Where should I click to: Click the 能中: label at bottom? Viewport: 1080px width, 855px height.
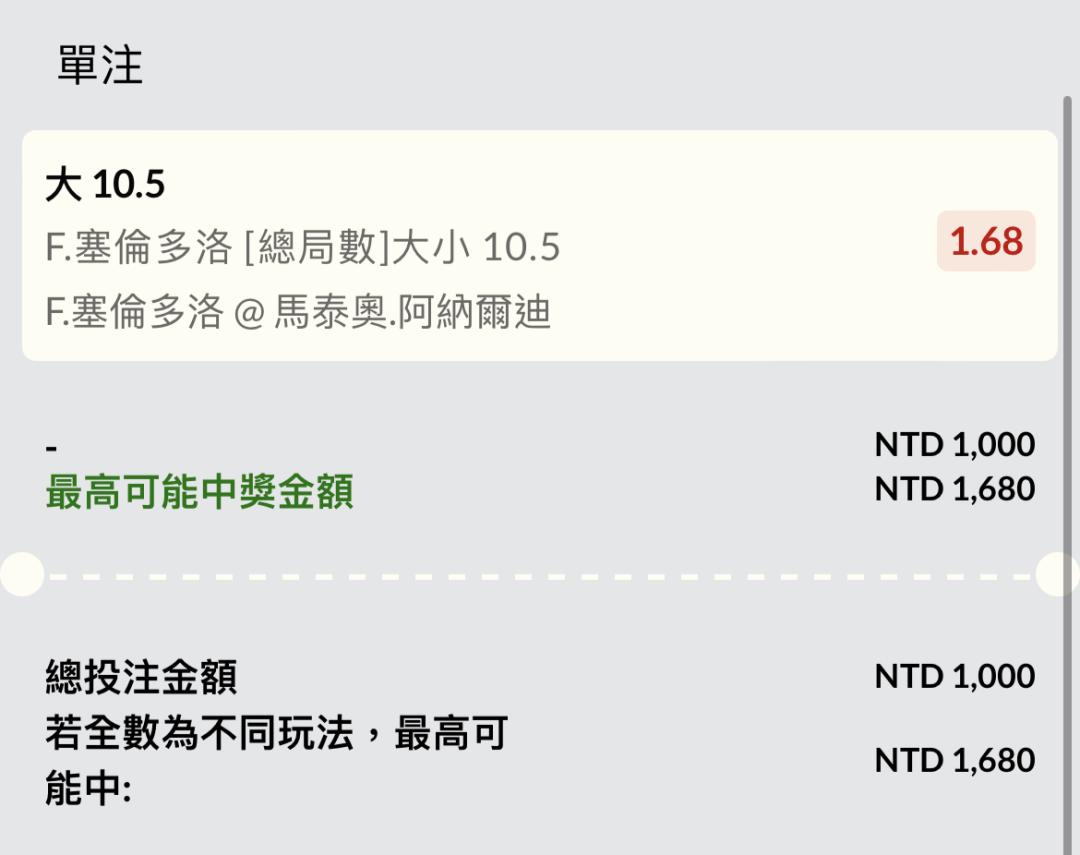[x=88, y=788]
